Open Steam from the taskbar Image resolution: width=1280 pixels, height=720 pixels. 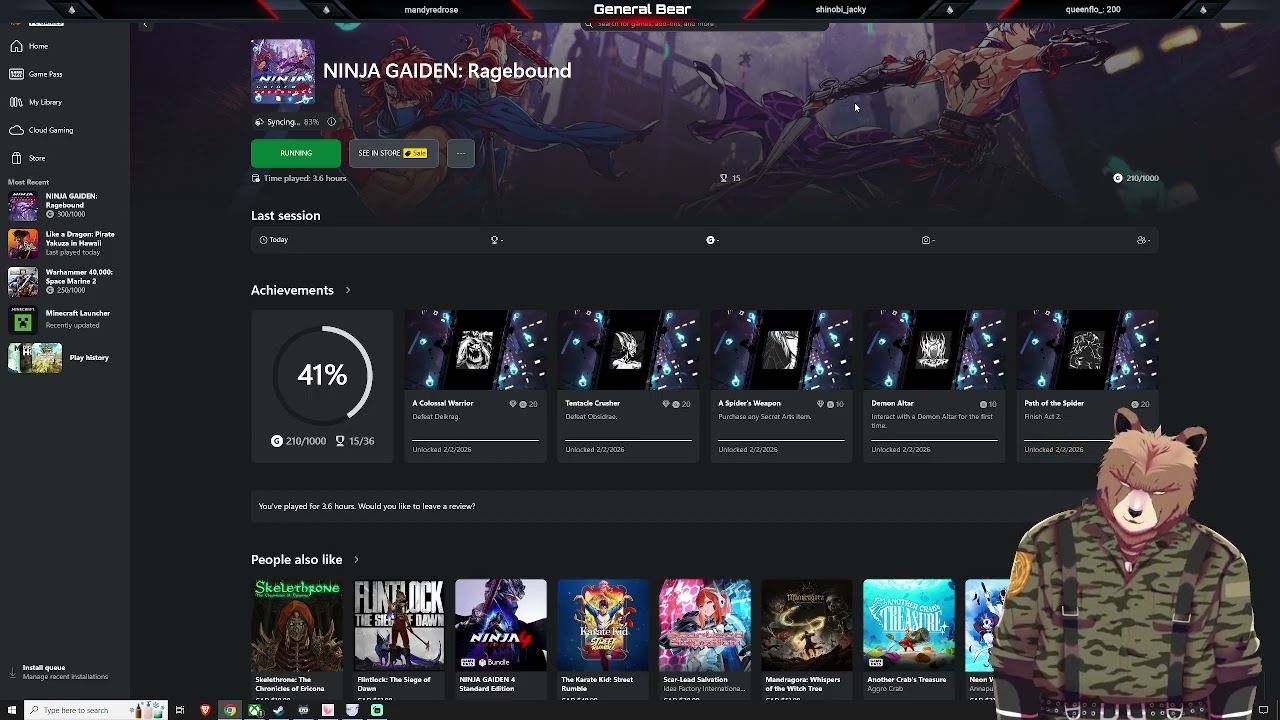[279, 710]
